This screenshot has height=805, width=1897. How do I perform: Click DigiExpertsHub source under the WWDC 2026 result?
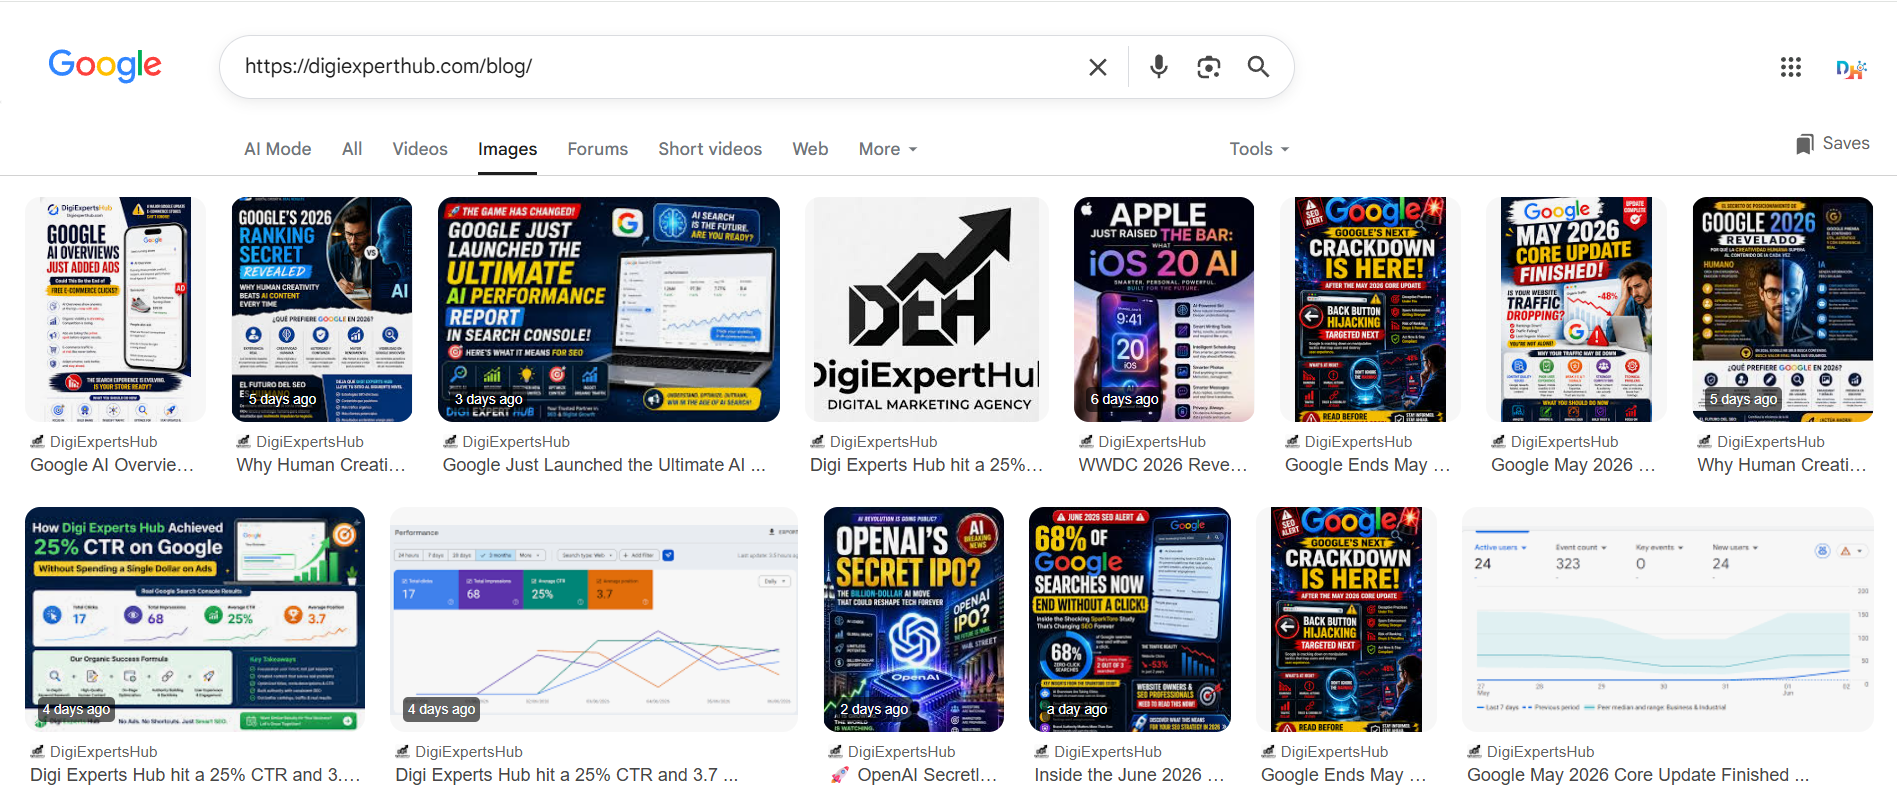pos(1151,442)
